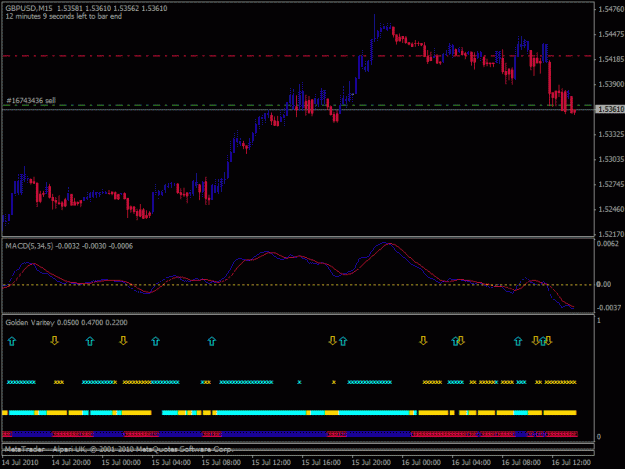
Task: Click the Golden Varitey indicator label
Action: coord(67,322)
